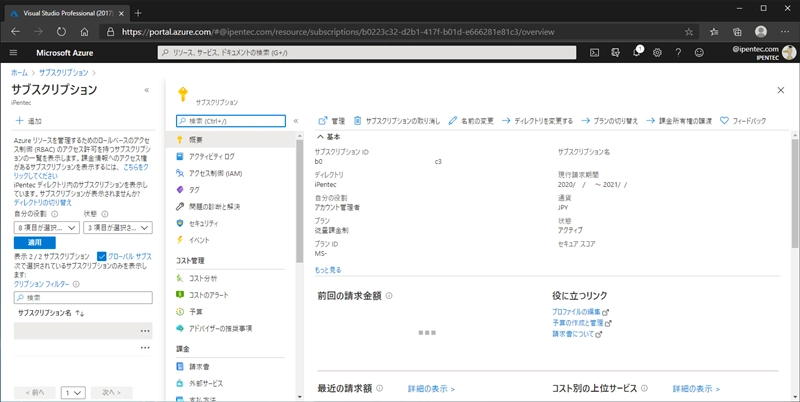This screenshot has width=800, height=402.
Task: Open 概要 in the resource menu
Action: coord(231,139)
